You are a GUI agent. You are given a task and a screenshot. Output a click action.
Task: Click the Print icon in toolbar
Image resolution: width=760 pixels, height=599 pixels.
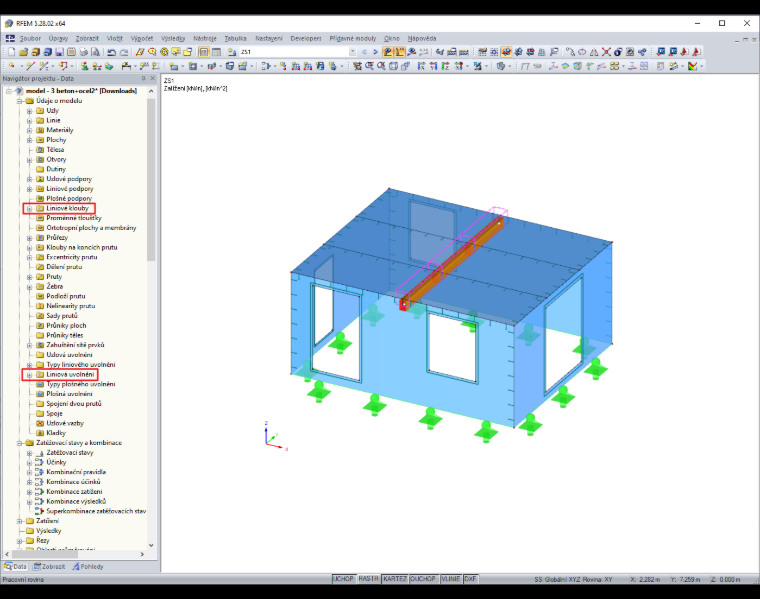point(83,52)
